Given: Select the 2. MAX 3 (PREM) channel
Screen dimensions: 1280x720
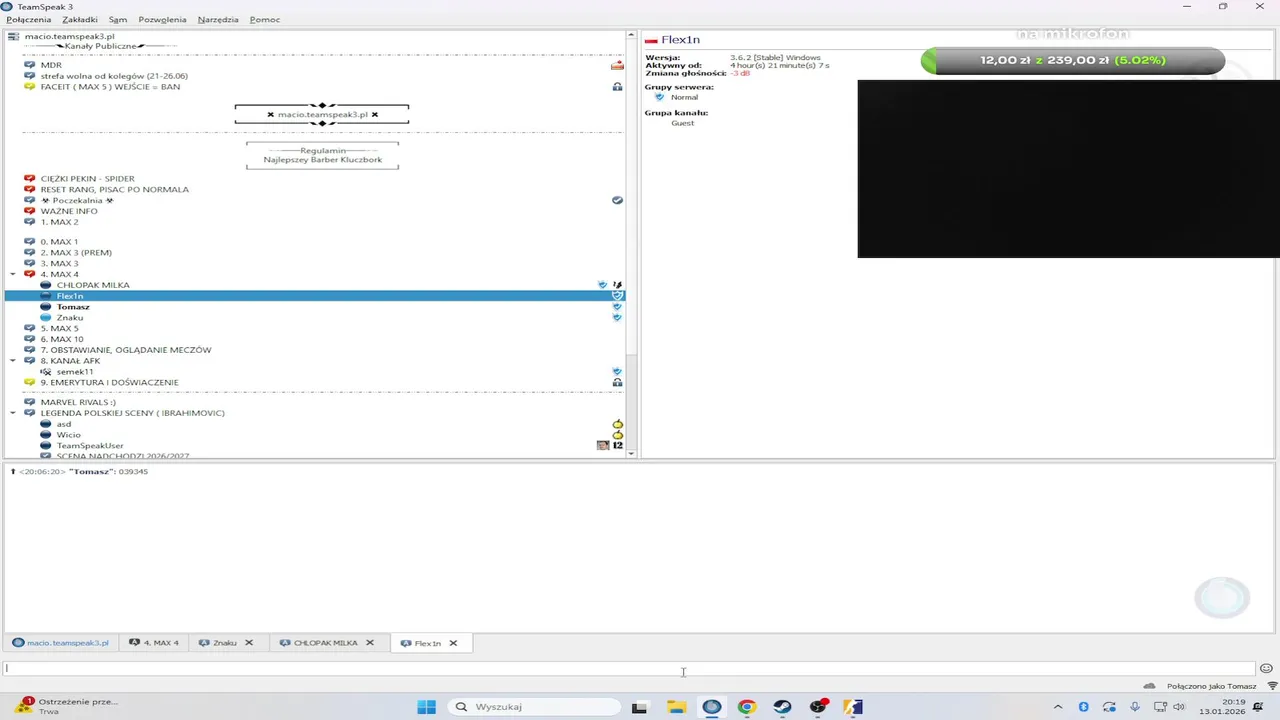Looking at the screenshot, I should coord(76,253).
